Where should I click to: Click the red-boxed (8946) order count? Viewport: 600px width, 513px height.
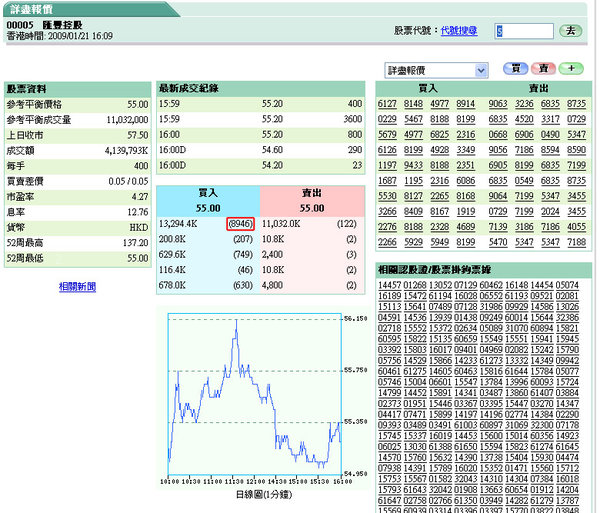point(240,224)
